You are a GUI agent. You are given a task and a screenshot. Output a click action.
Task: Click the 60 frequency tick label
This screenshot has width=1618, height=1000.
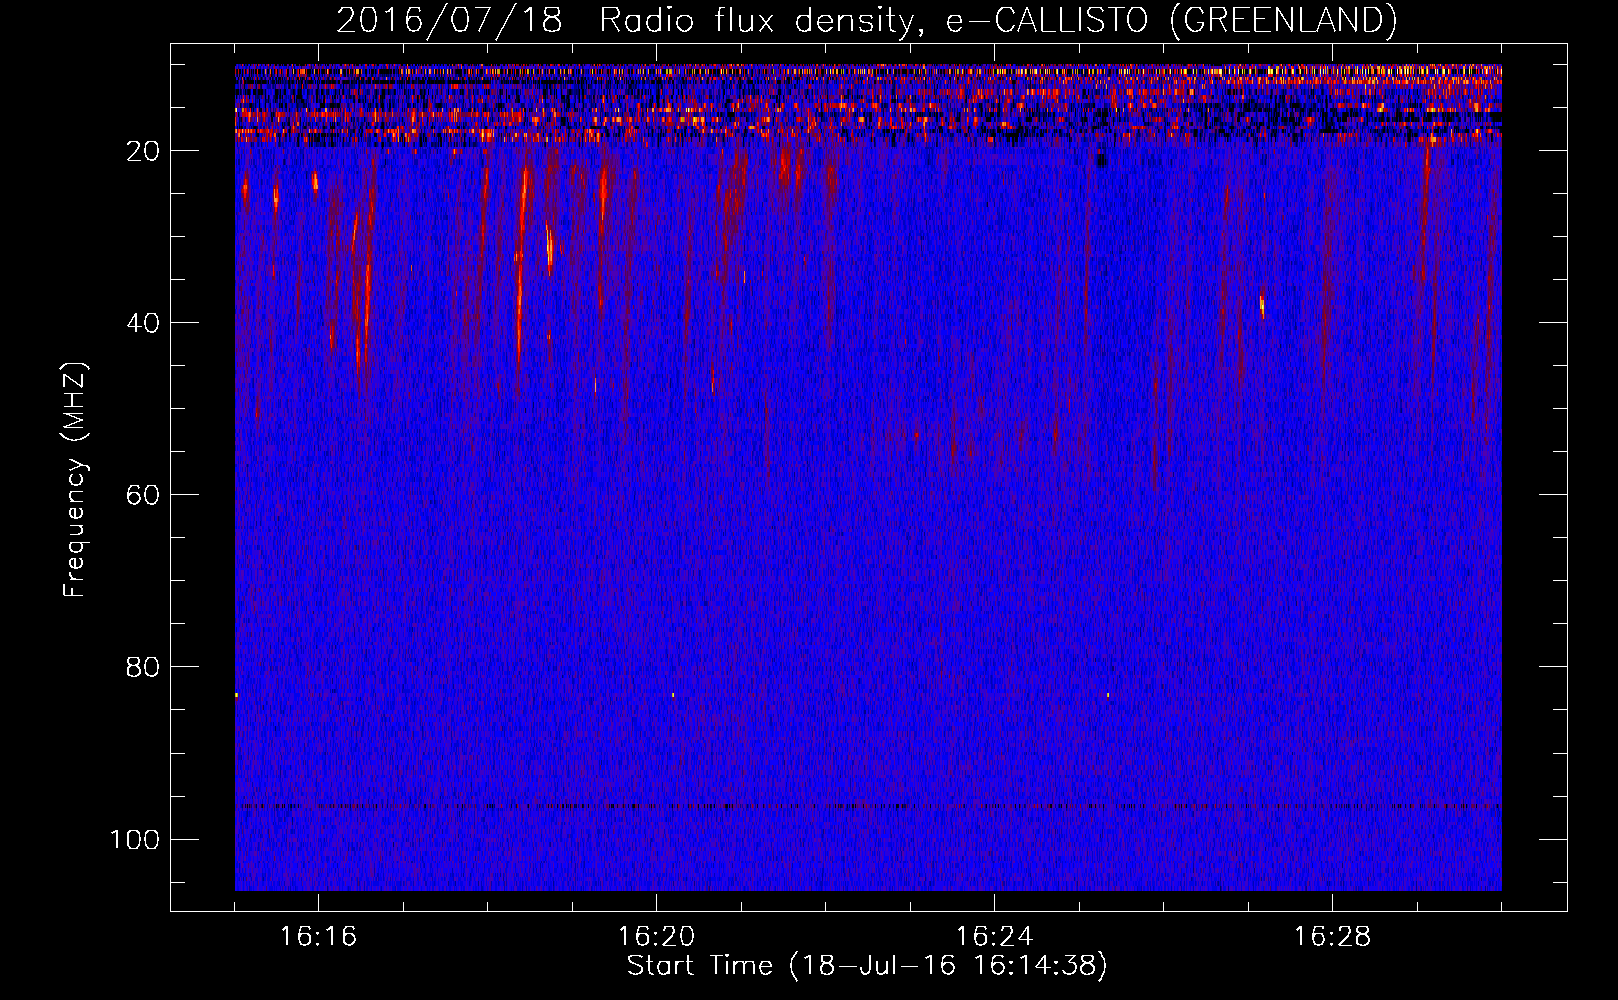tap(143, 495)
